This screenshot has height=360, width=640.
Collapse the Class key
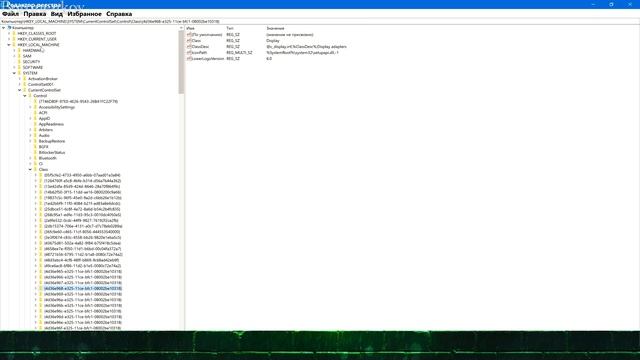point(30,169)
